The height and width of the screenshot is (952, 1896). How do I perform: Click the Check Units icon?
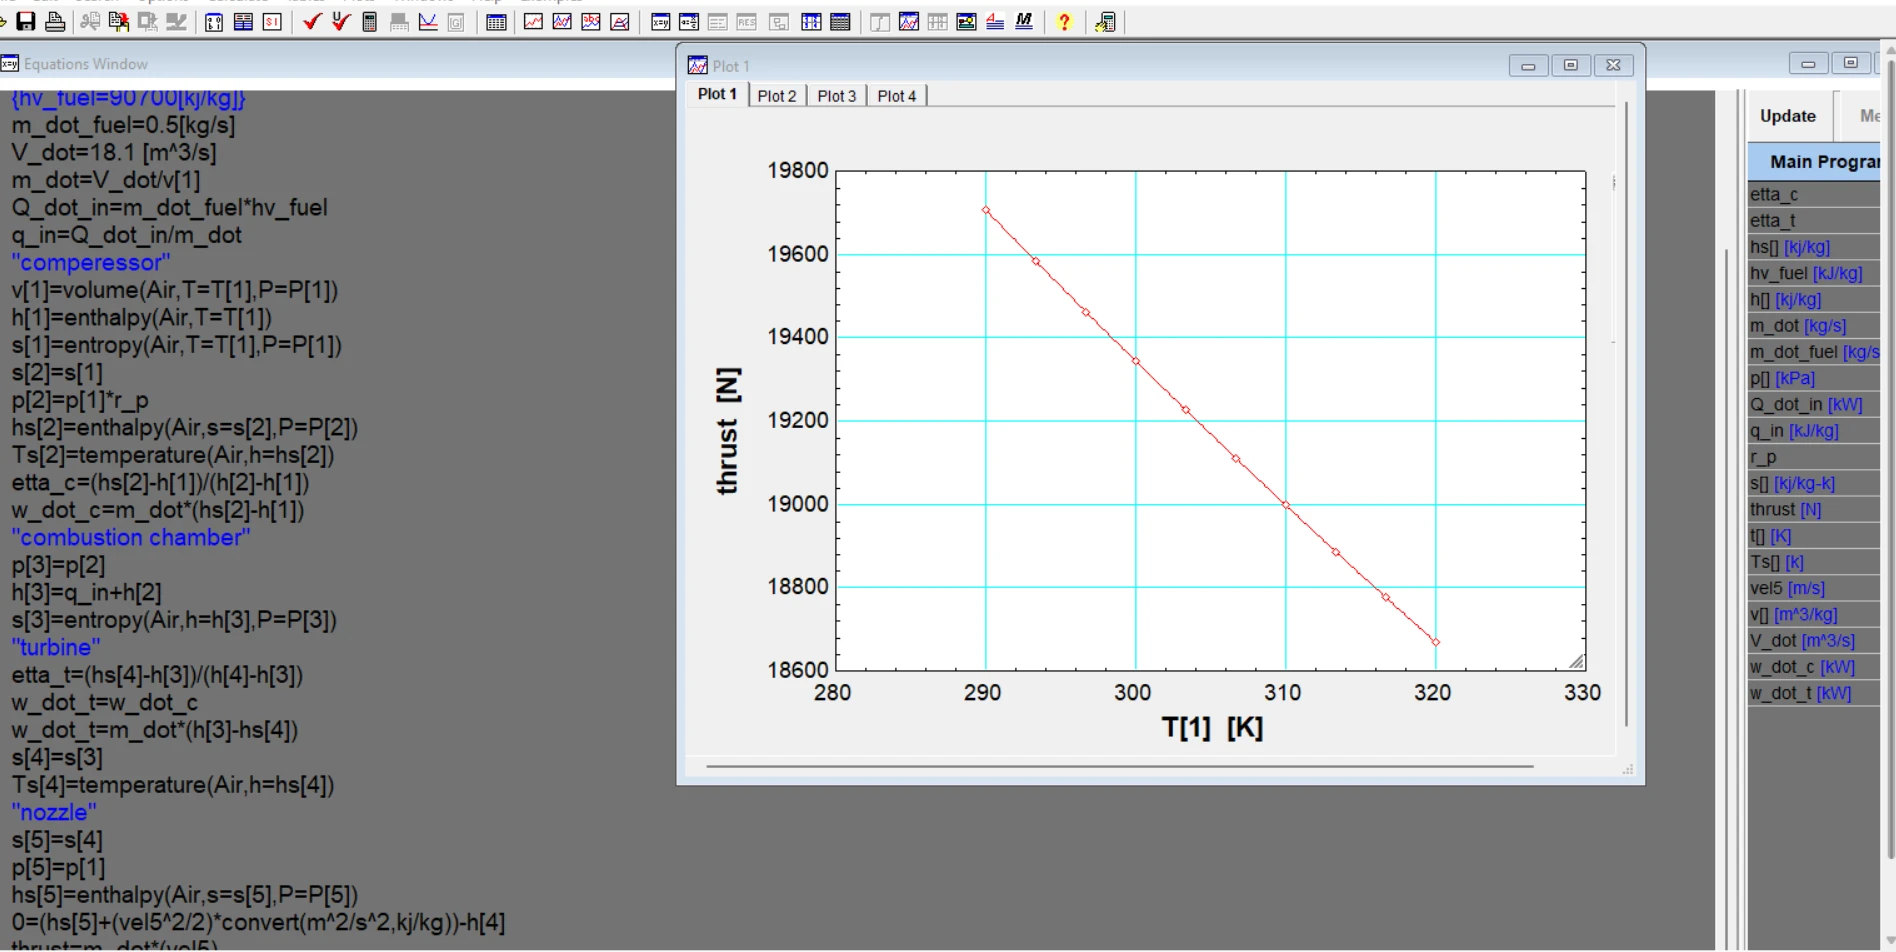click(341, 21)
